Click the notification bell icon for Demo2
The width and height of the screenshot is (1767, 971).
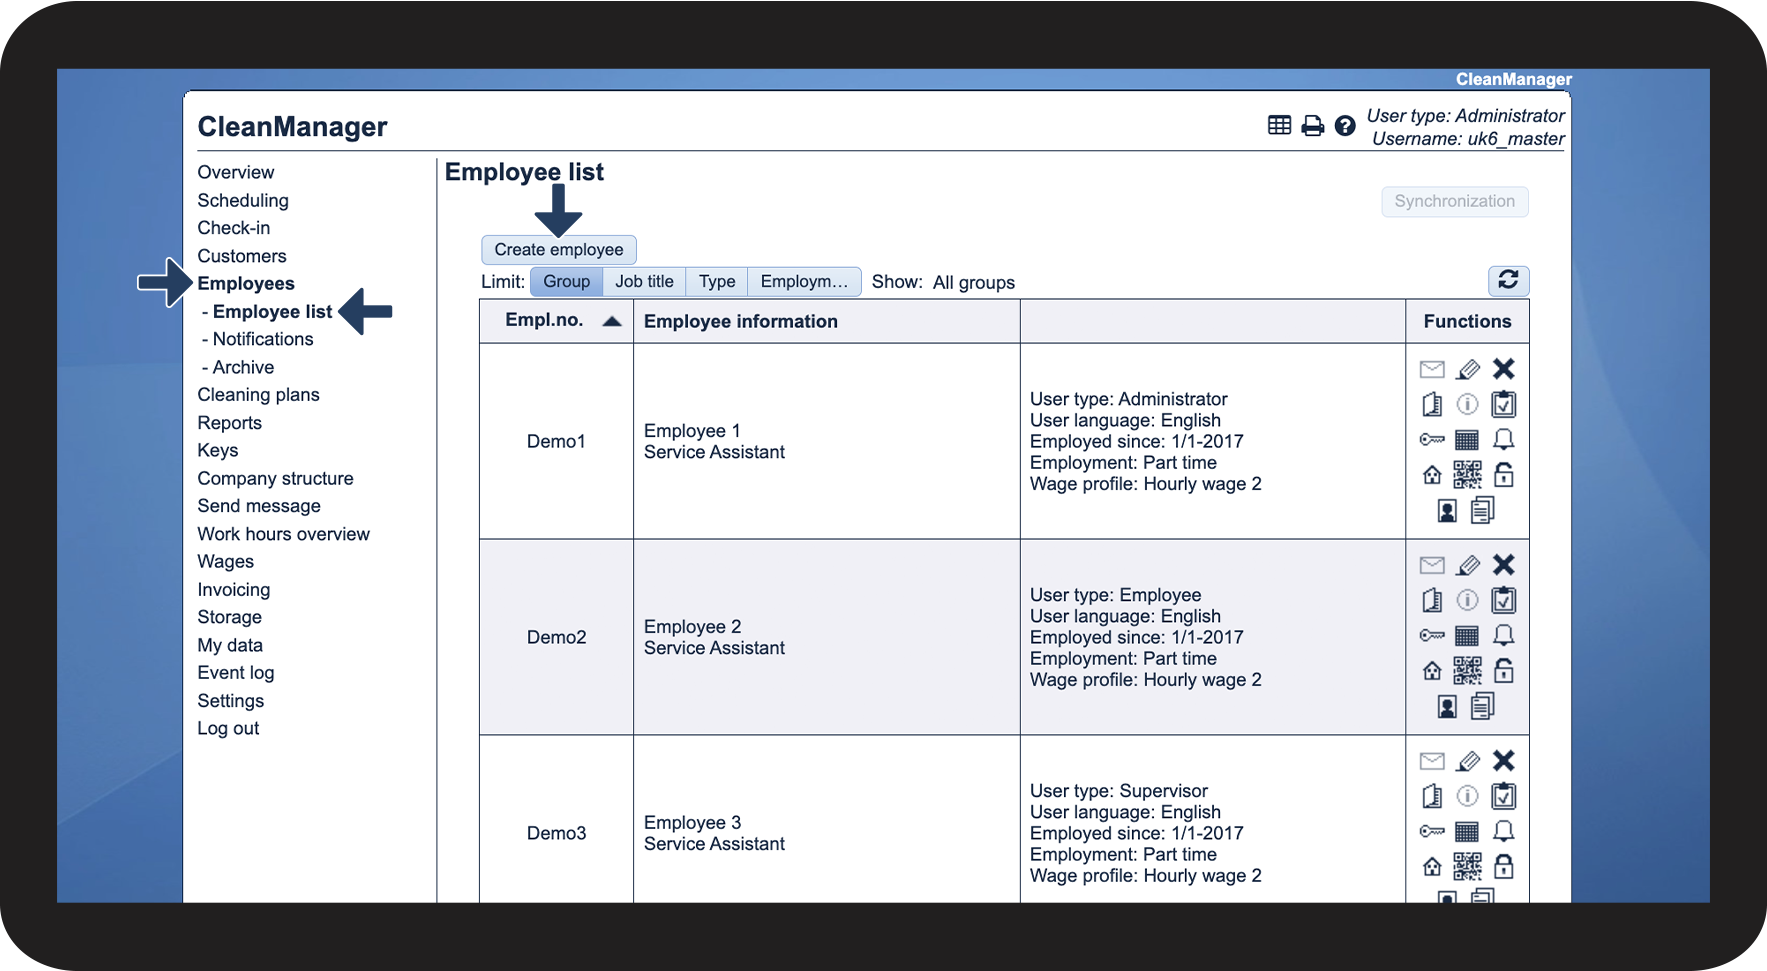click(x=1503, y=635)
